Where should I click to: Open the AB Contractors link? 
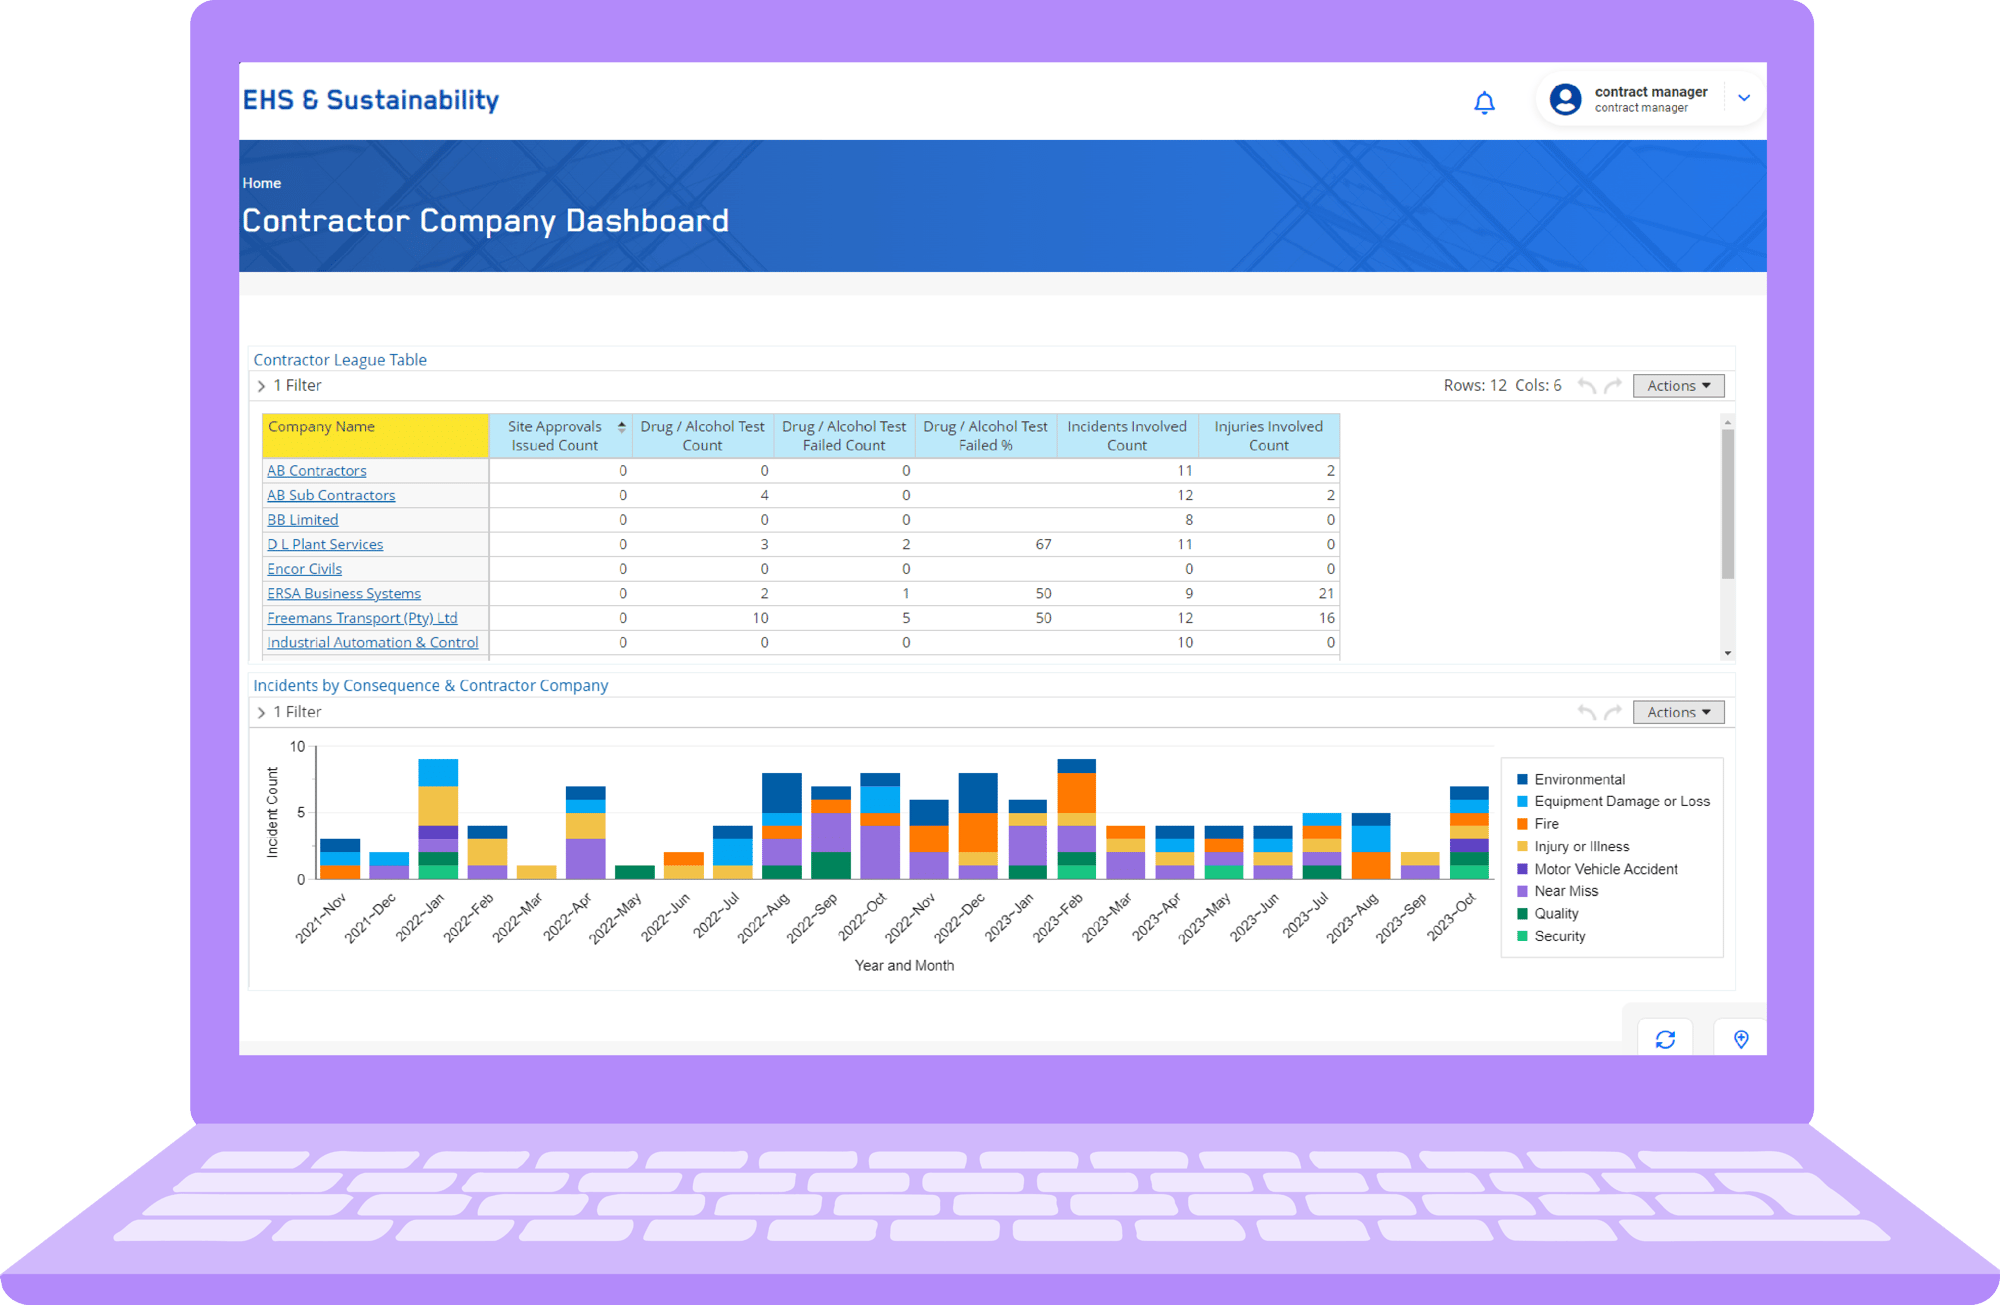tap(316, 471)
